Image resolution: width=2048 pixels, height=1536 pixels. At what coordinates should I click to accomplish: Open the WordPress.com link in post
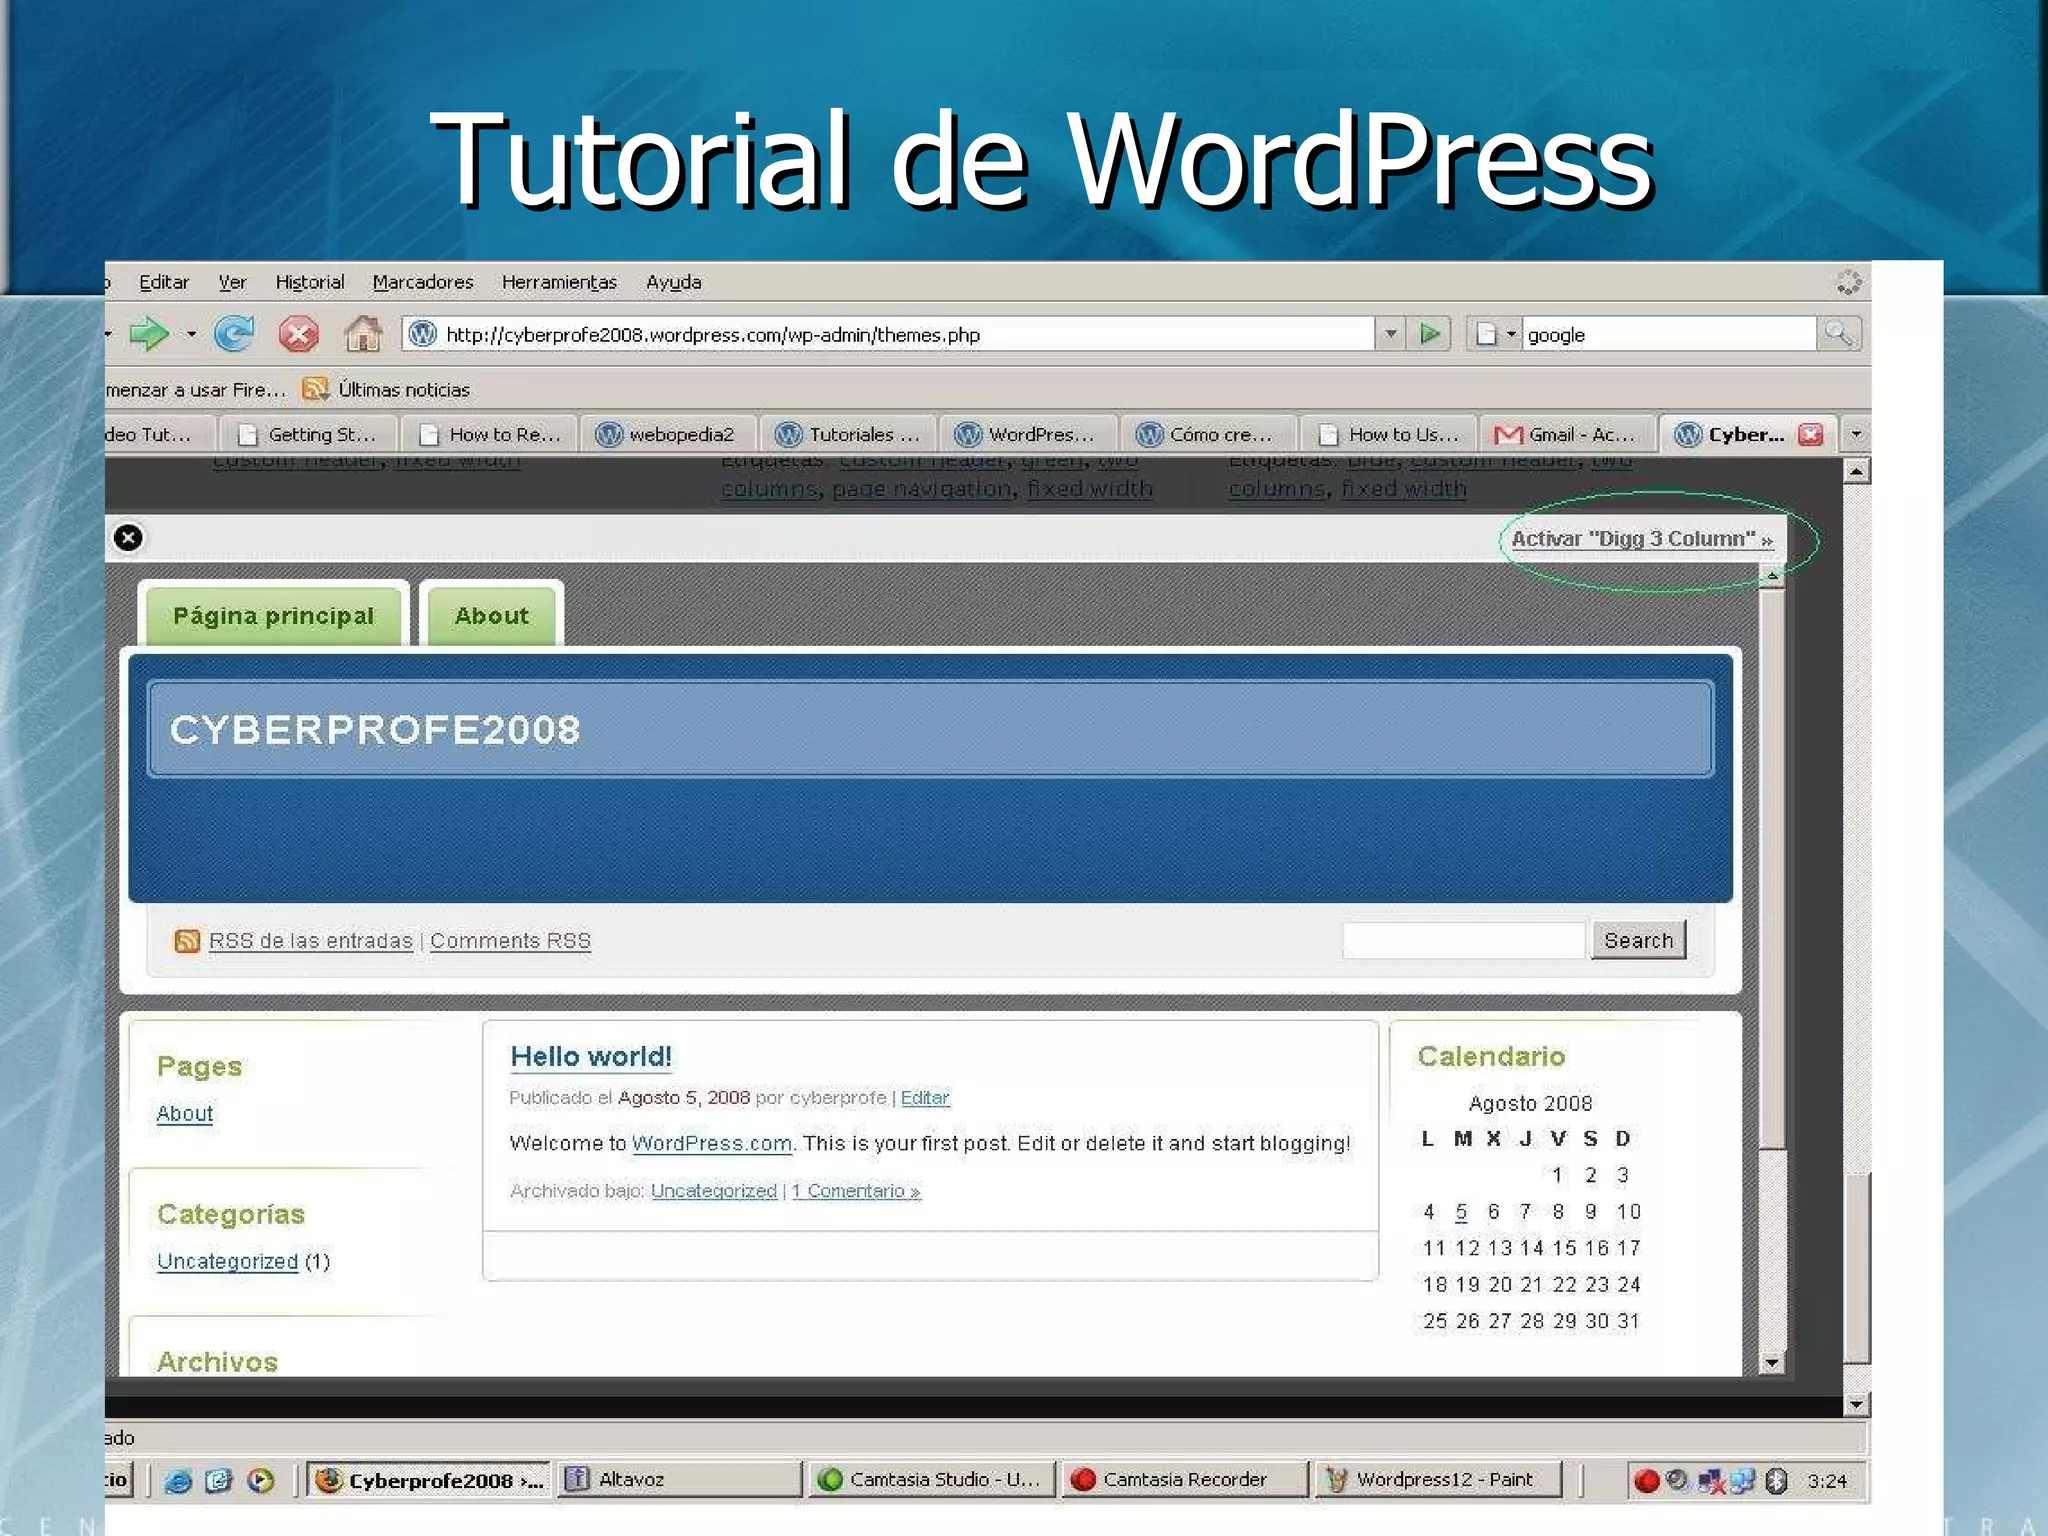click(x=712, y=1144)
